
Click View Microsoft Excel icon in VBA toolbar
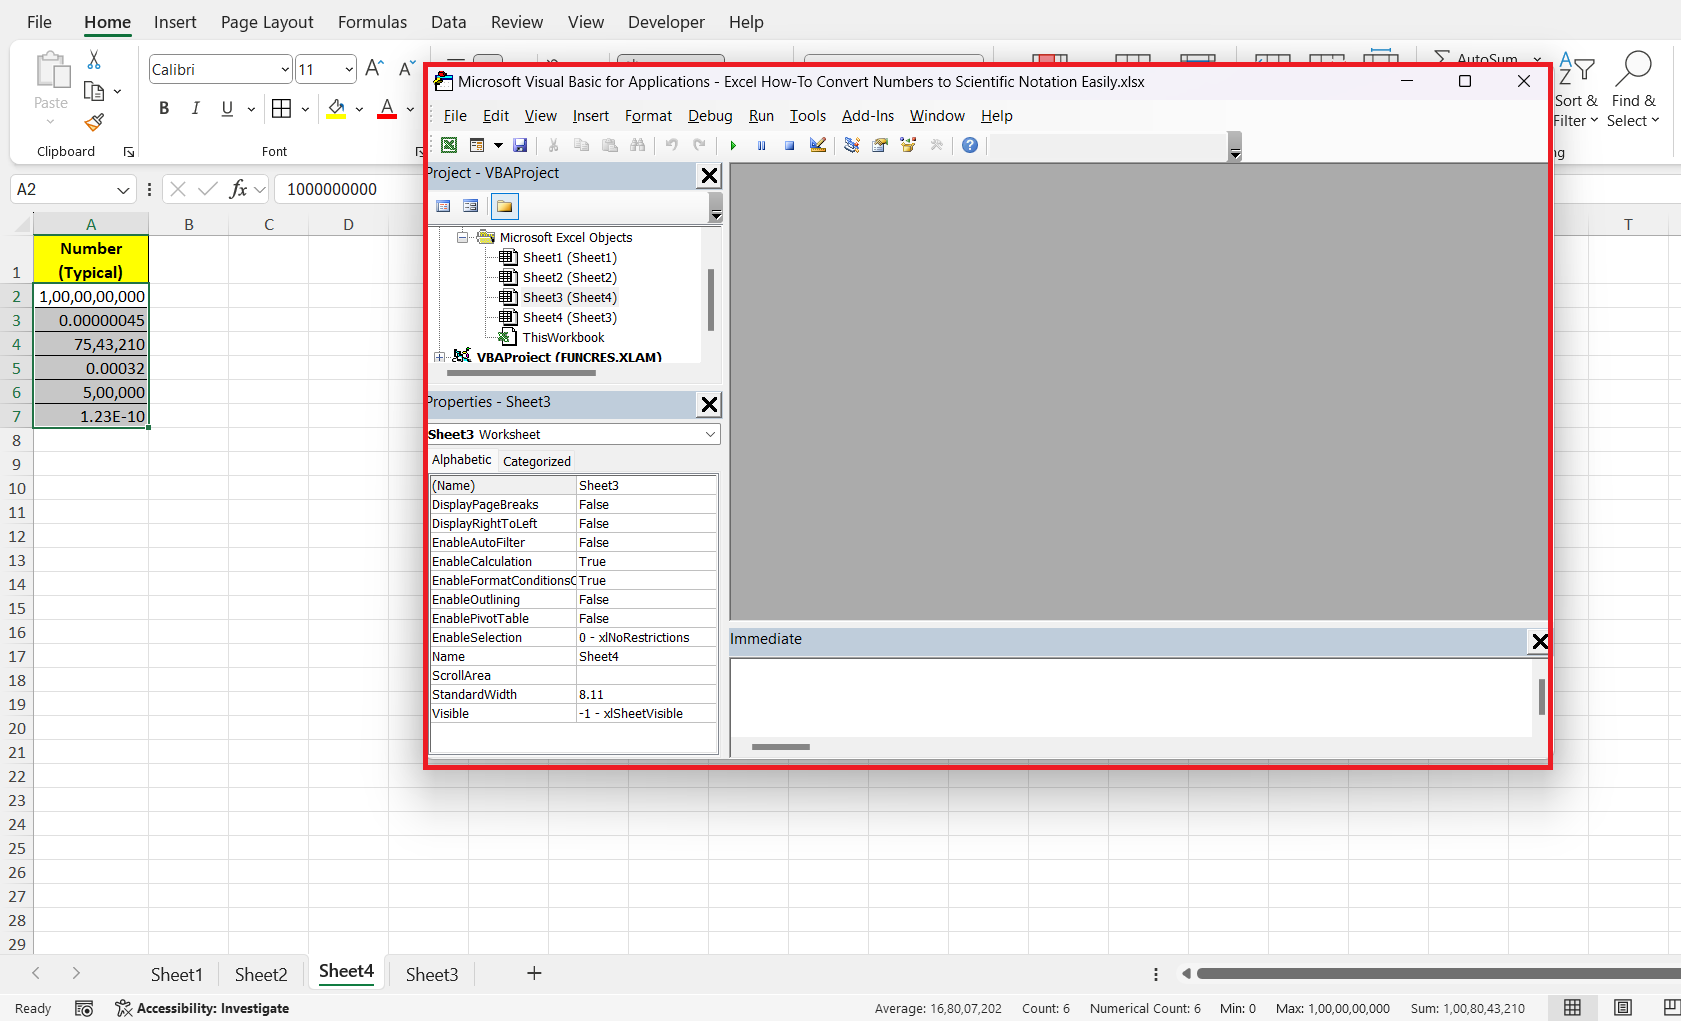[x=449, y=145]
